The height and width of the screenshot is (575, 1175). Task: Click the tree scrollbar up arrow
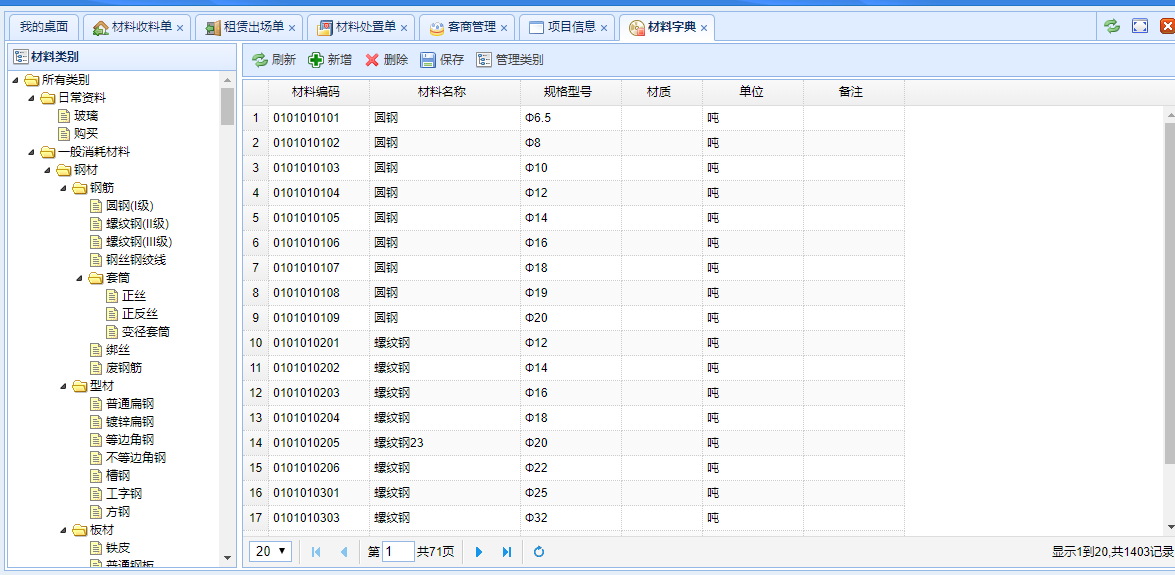click(228, 79)
